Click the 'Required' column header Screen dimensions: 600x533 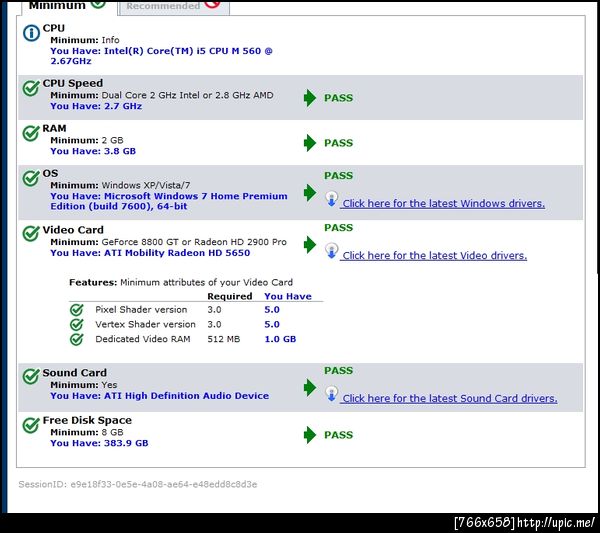(x=230, y=297)
